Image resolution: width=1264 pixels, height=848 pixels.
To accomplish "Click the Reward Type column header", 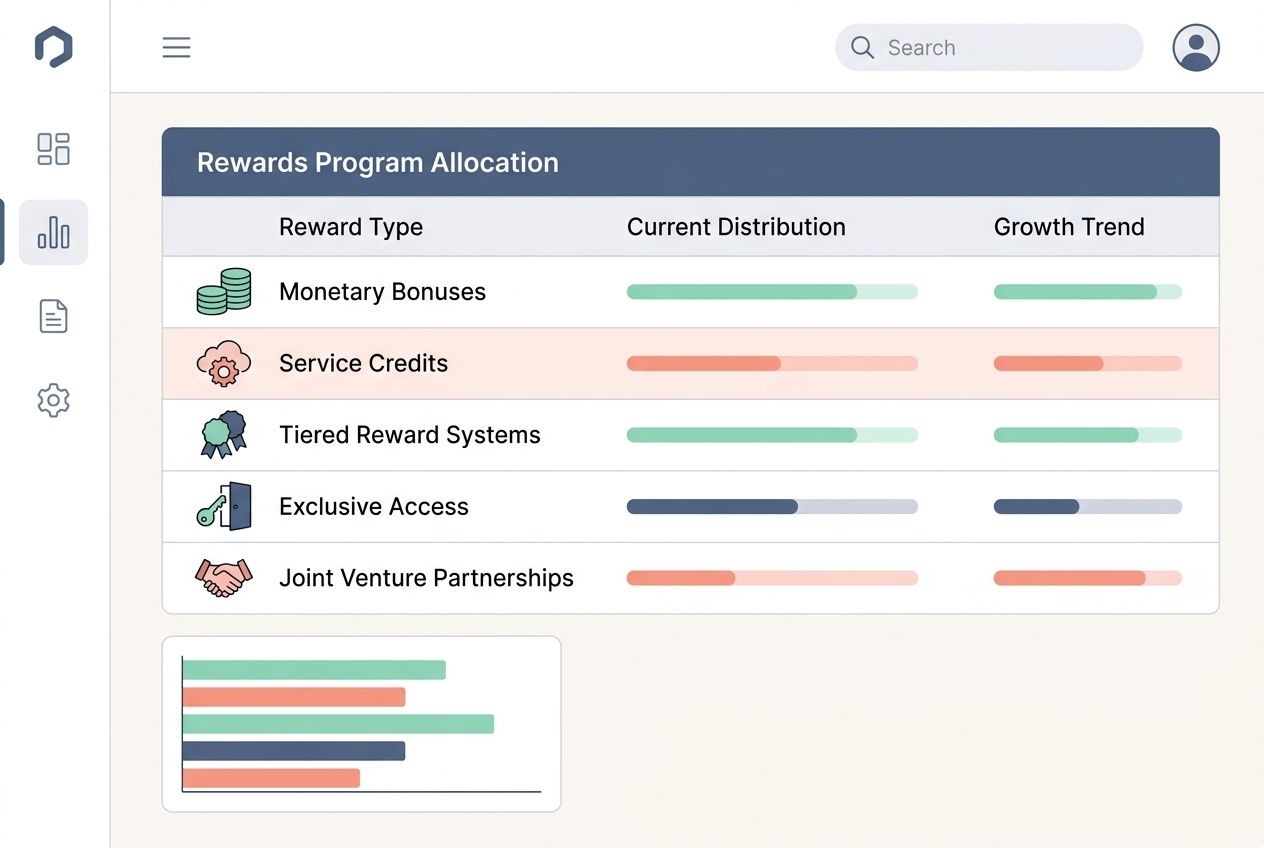I will point(351,227).
